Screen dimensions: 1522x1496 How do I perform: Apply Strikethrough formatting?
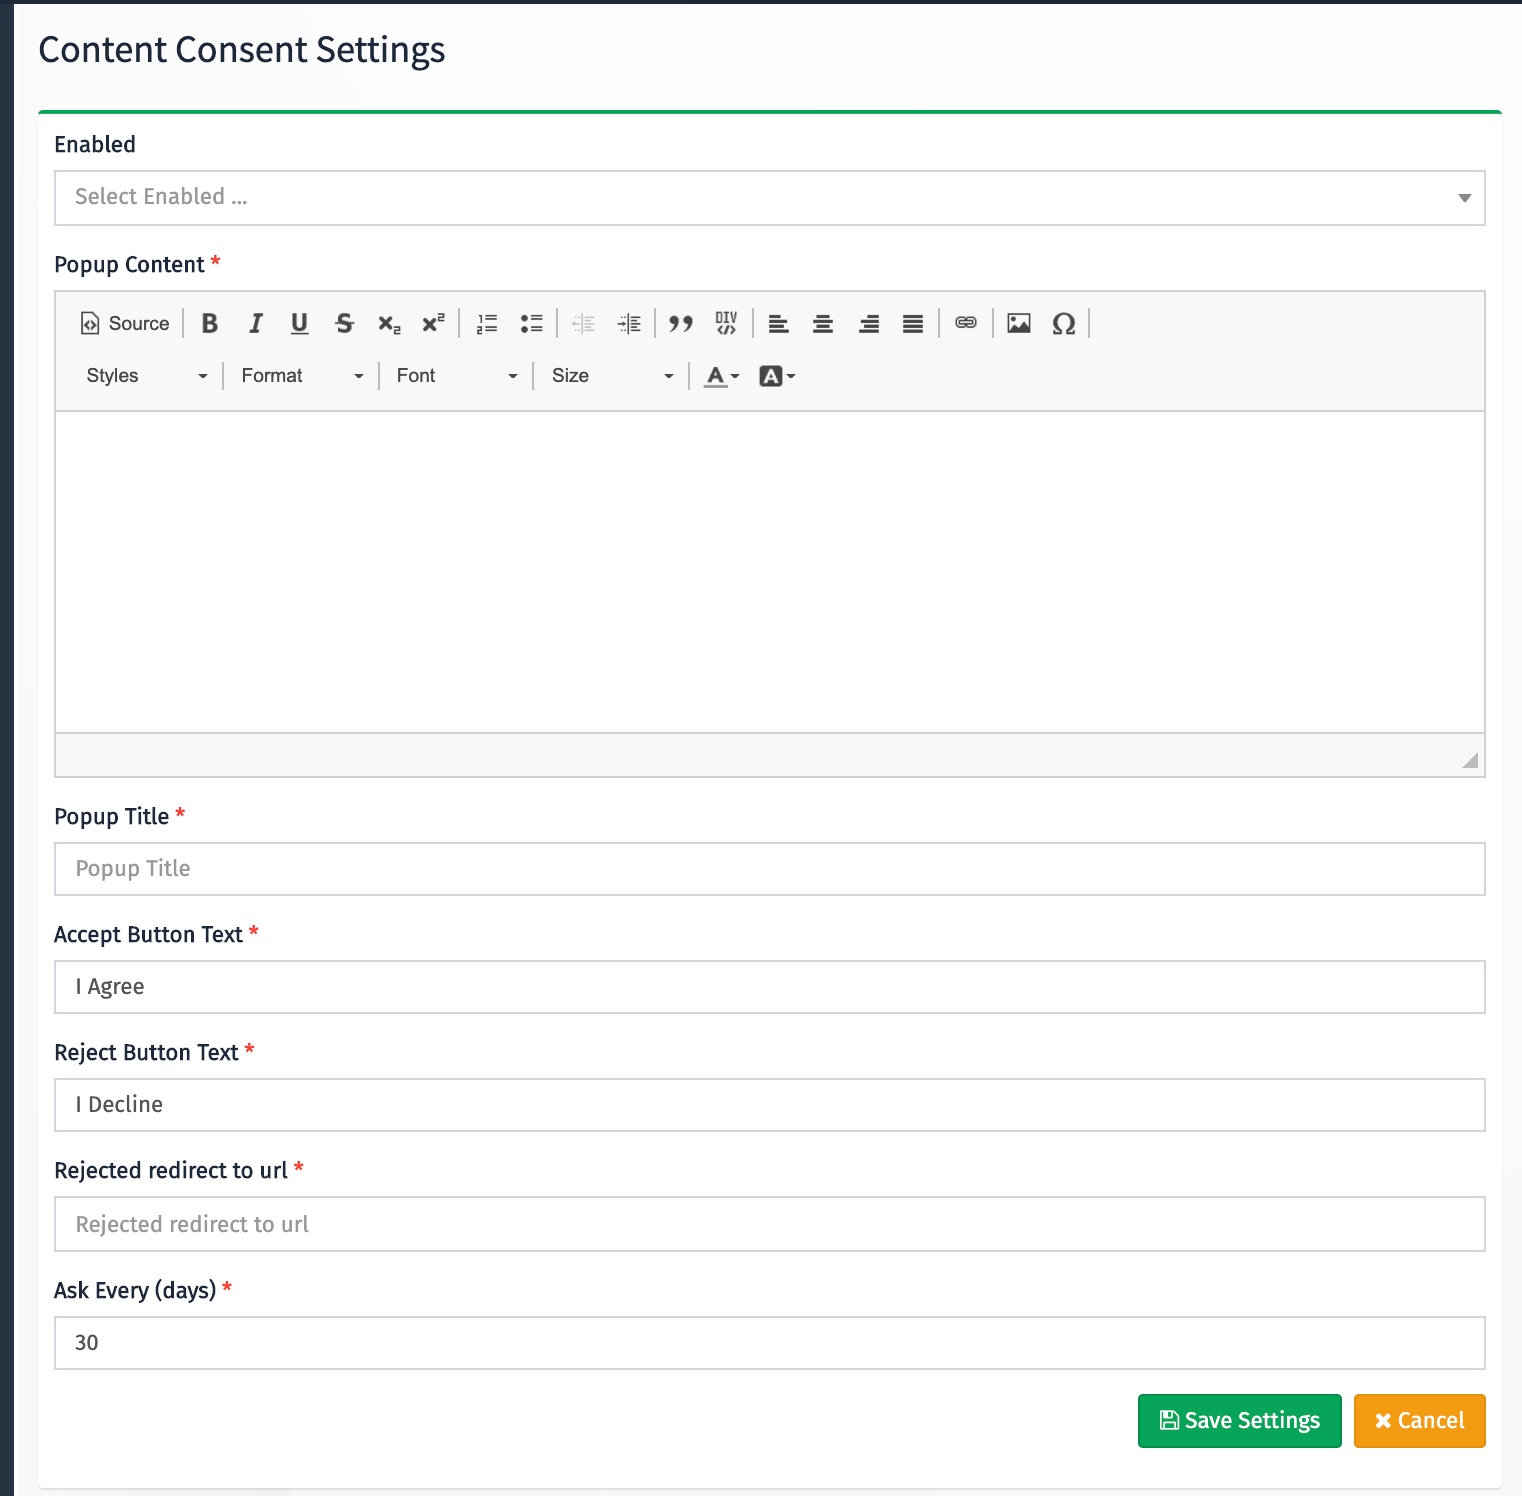(344, 323)
